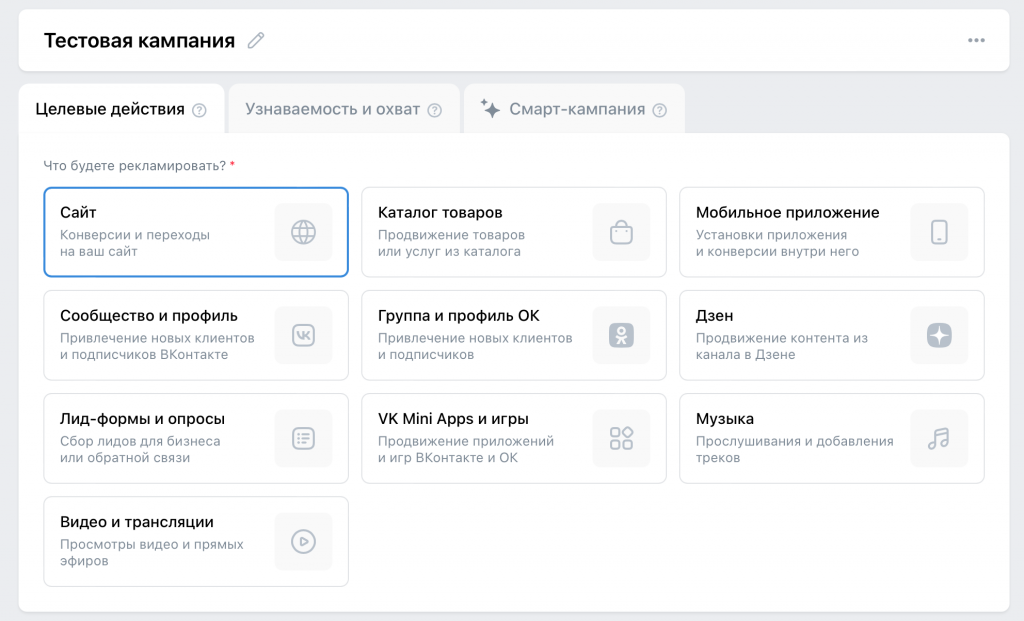Click the pencil icon to rename campaign
Screen dimensions: 1024x621
click(x=256, y=40)
